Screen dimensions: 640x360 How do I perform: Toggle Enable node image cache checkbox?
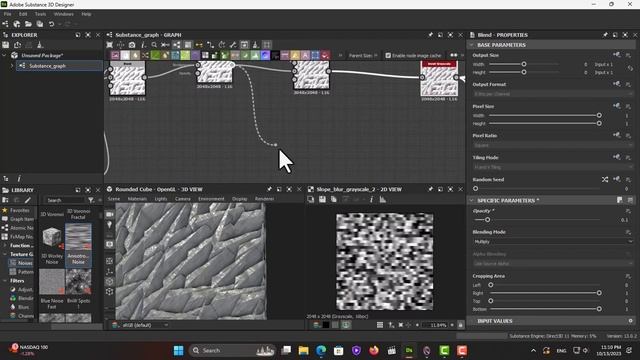(388, 56)
